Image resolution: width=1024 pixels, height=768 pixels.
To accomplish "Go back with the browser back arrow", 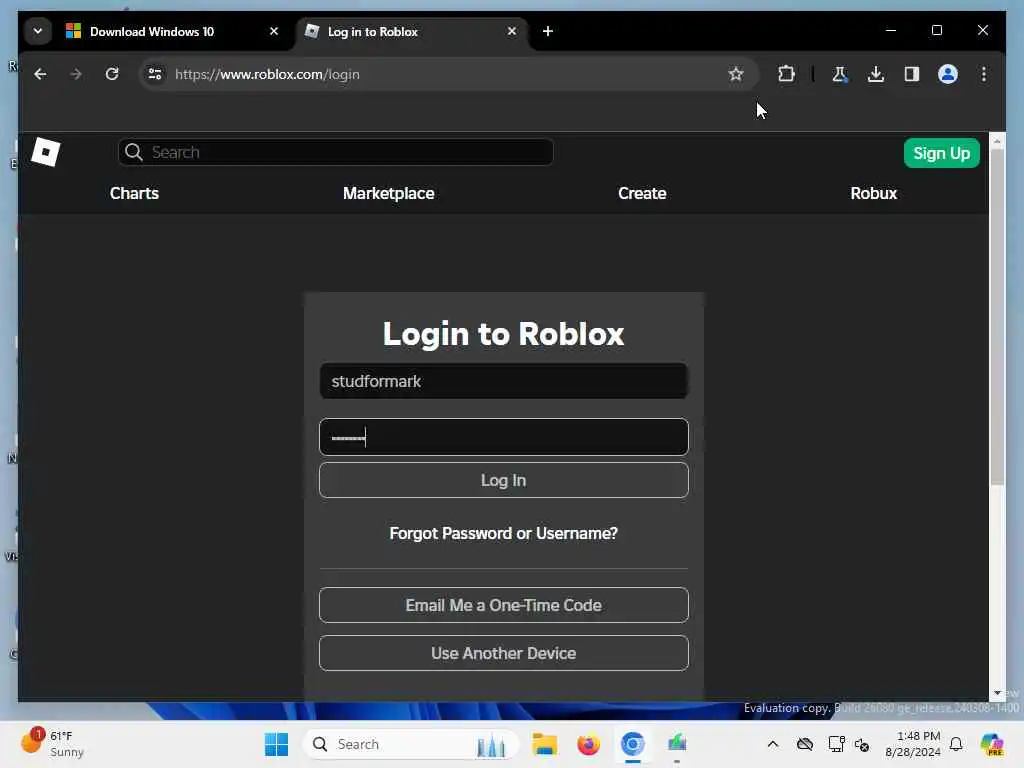I will coord(40,74).
